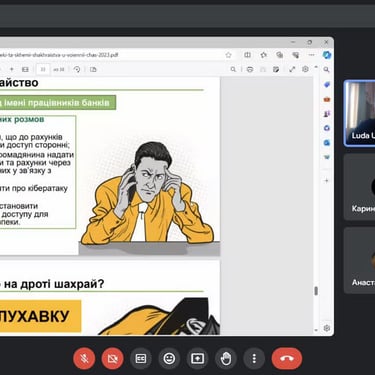Viewport: 375px width, 375px height.
Task: Toggle PDF page view icon
Action: point(93,69)
